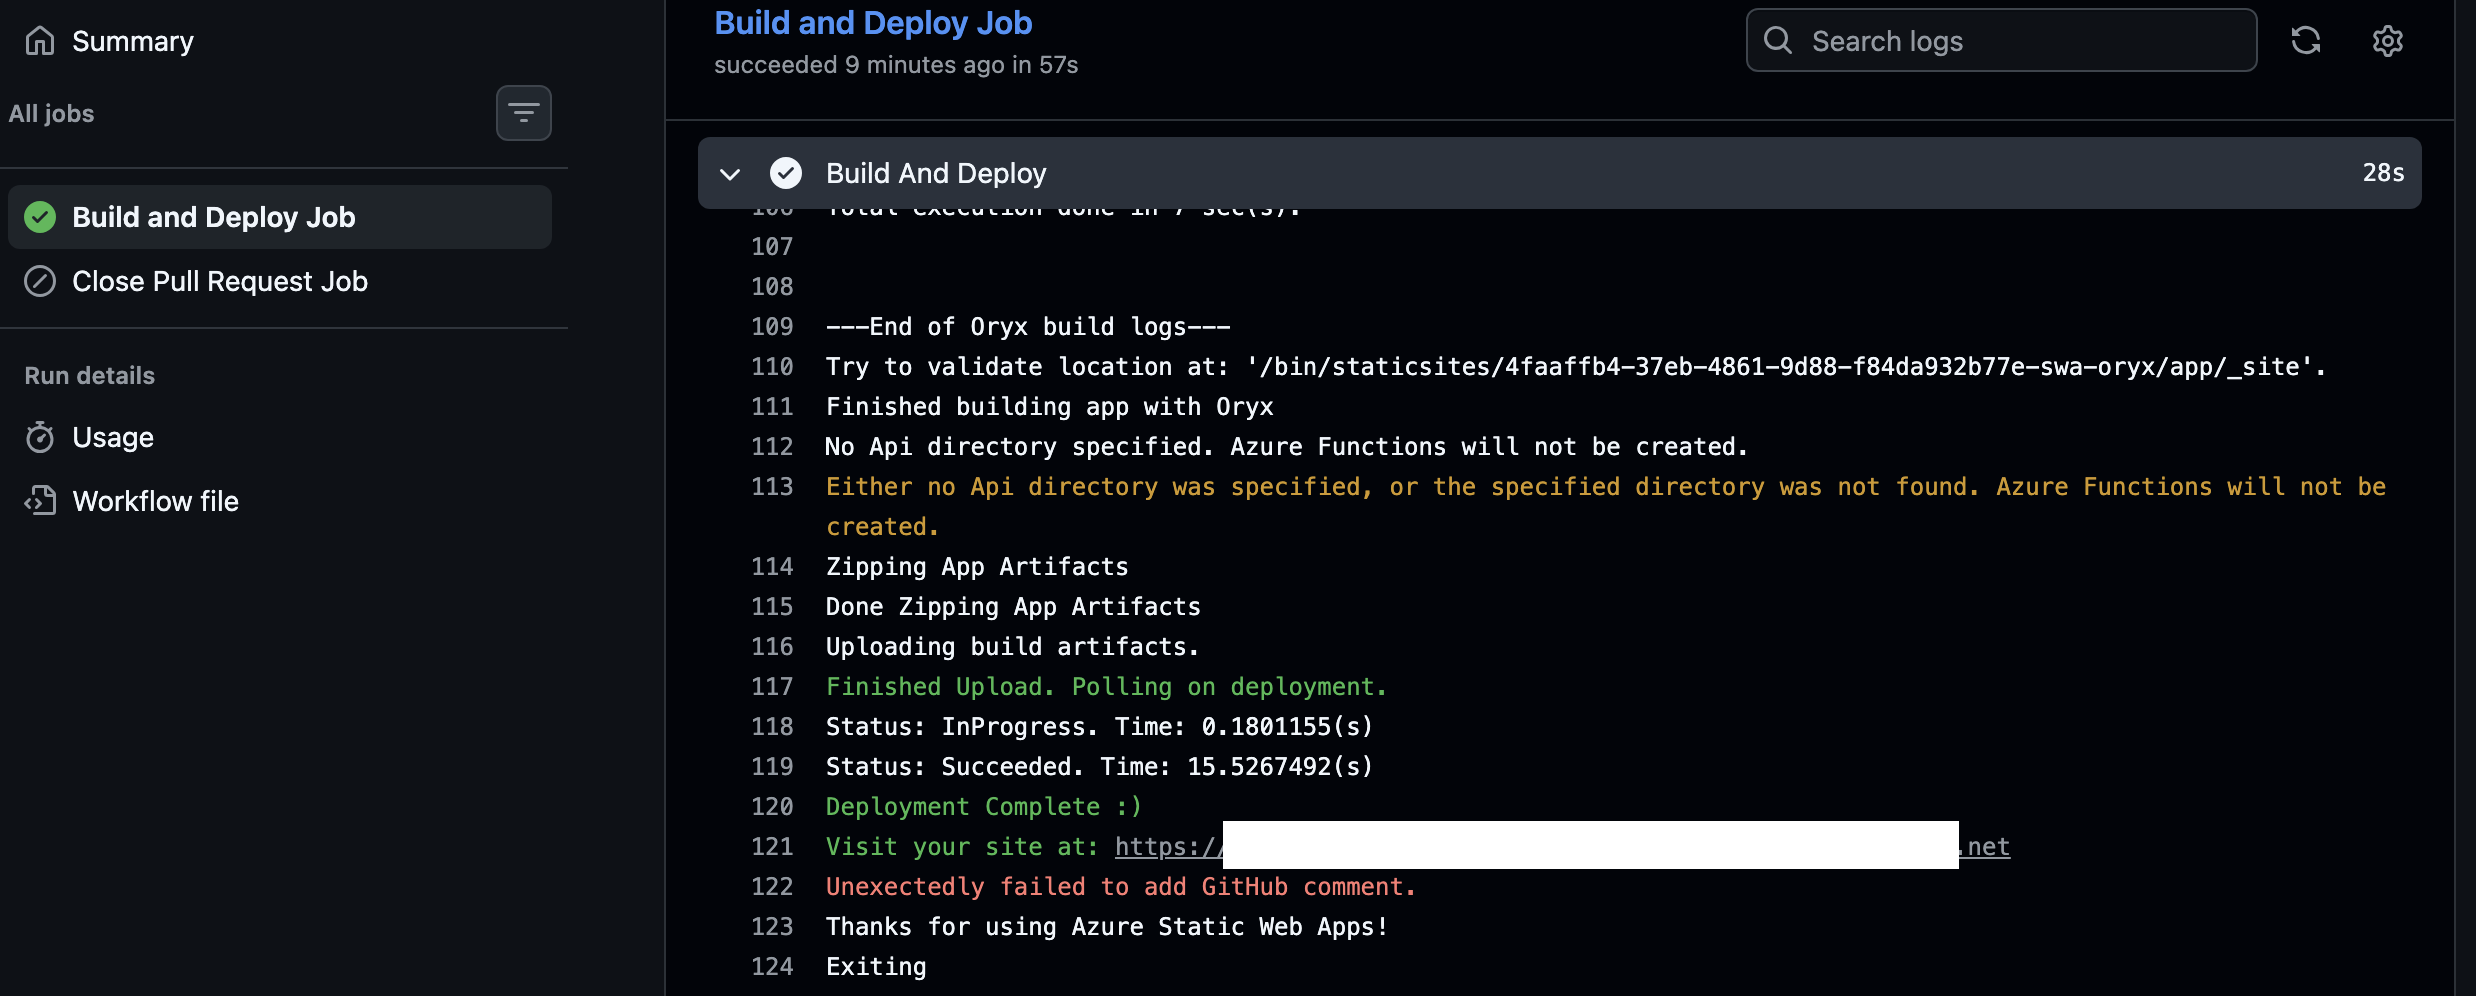Click 'Status: InProgress. Time: 0.1801155(s)' line

coord(1100,727)
